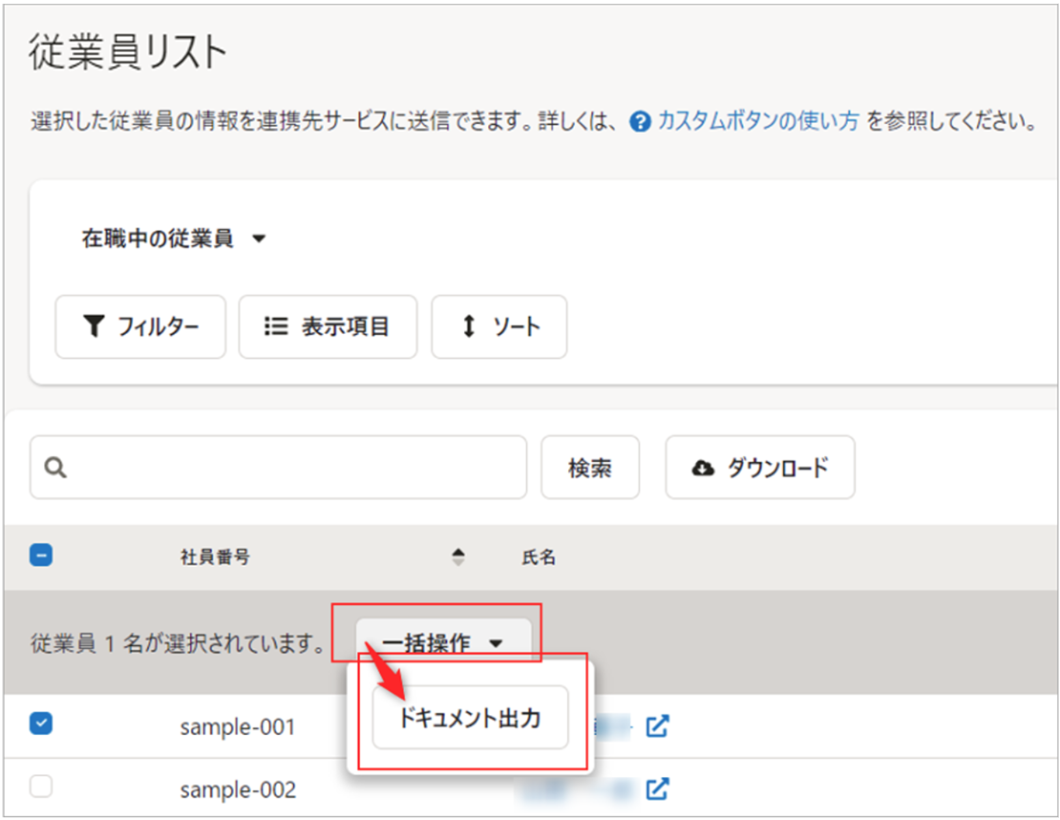
Task: Open the 一括操作 dropdown
Action: [444, 644]
